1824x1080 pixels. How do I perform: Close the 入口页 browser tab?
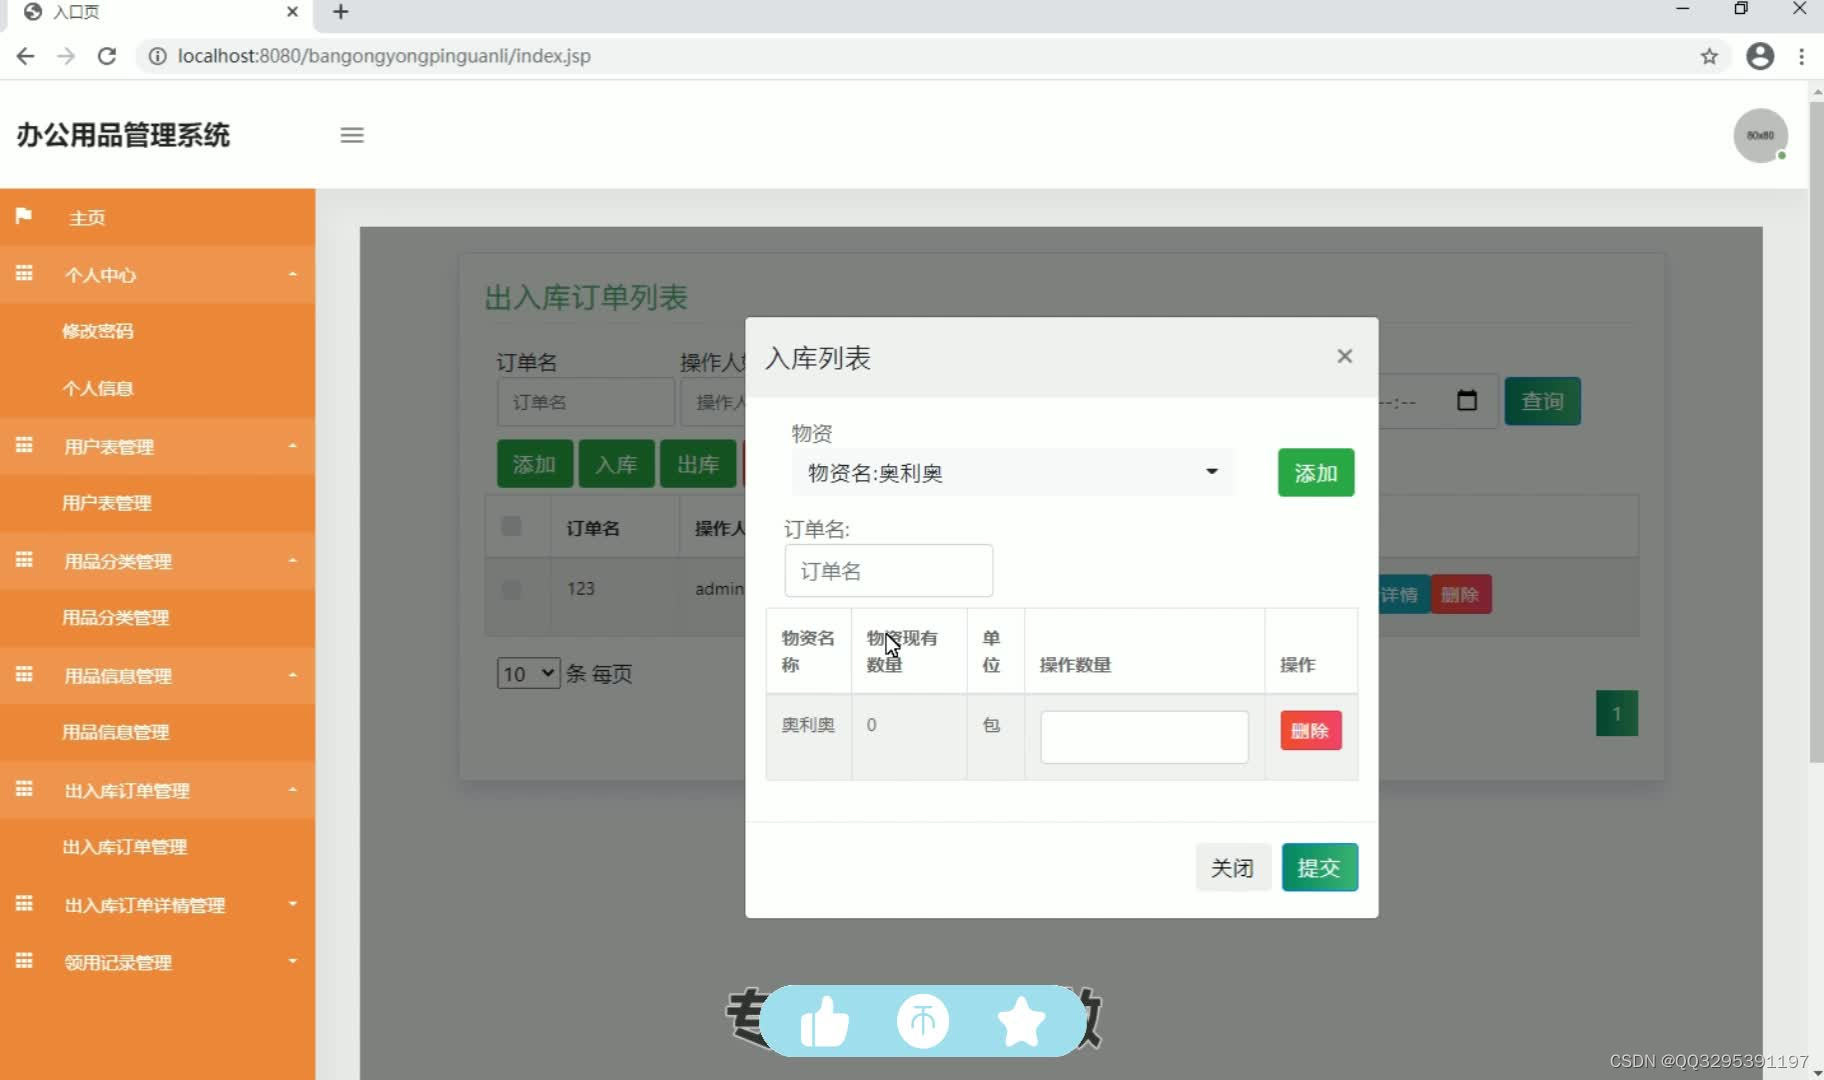click(x=292, y=12)
